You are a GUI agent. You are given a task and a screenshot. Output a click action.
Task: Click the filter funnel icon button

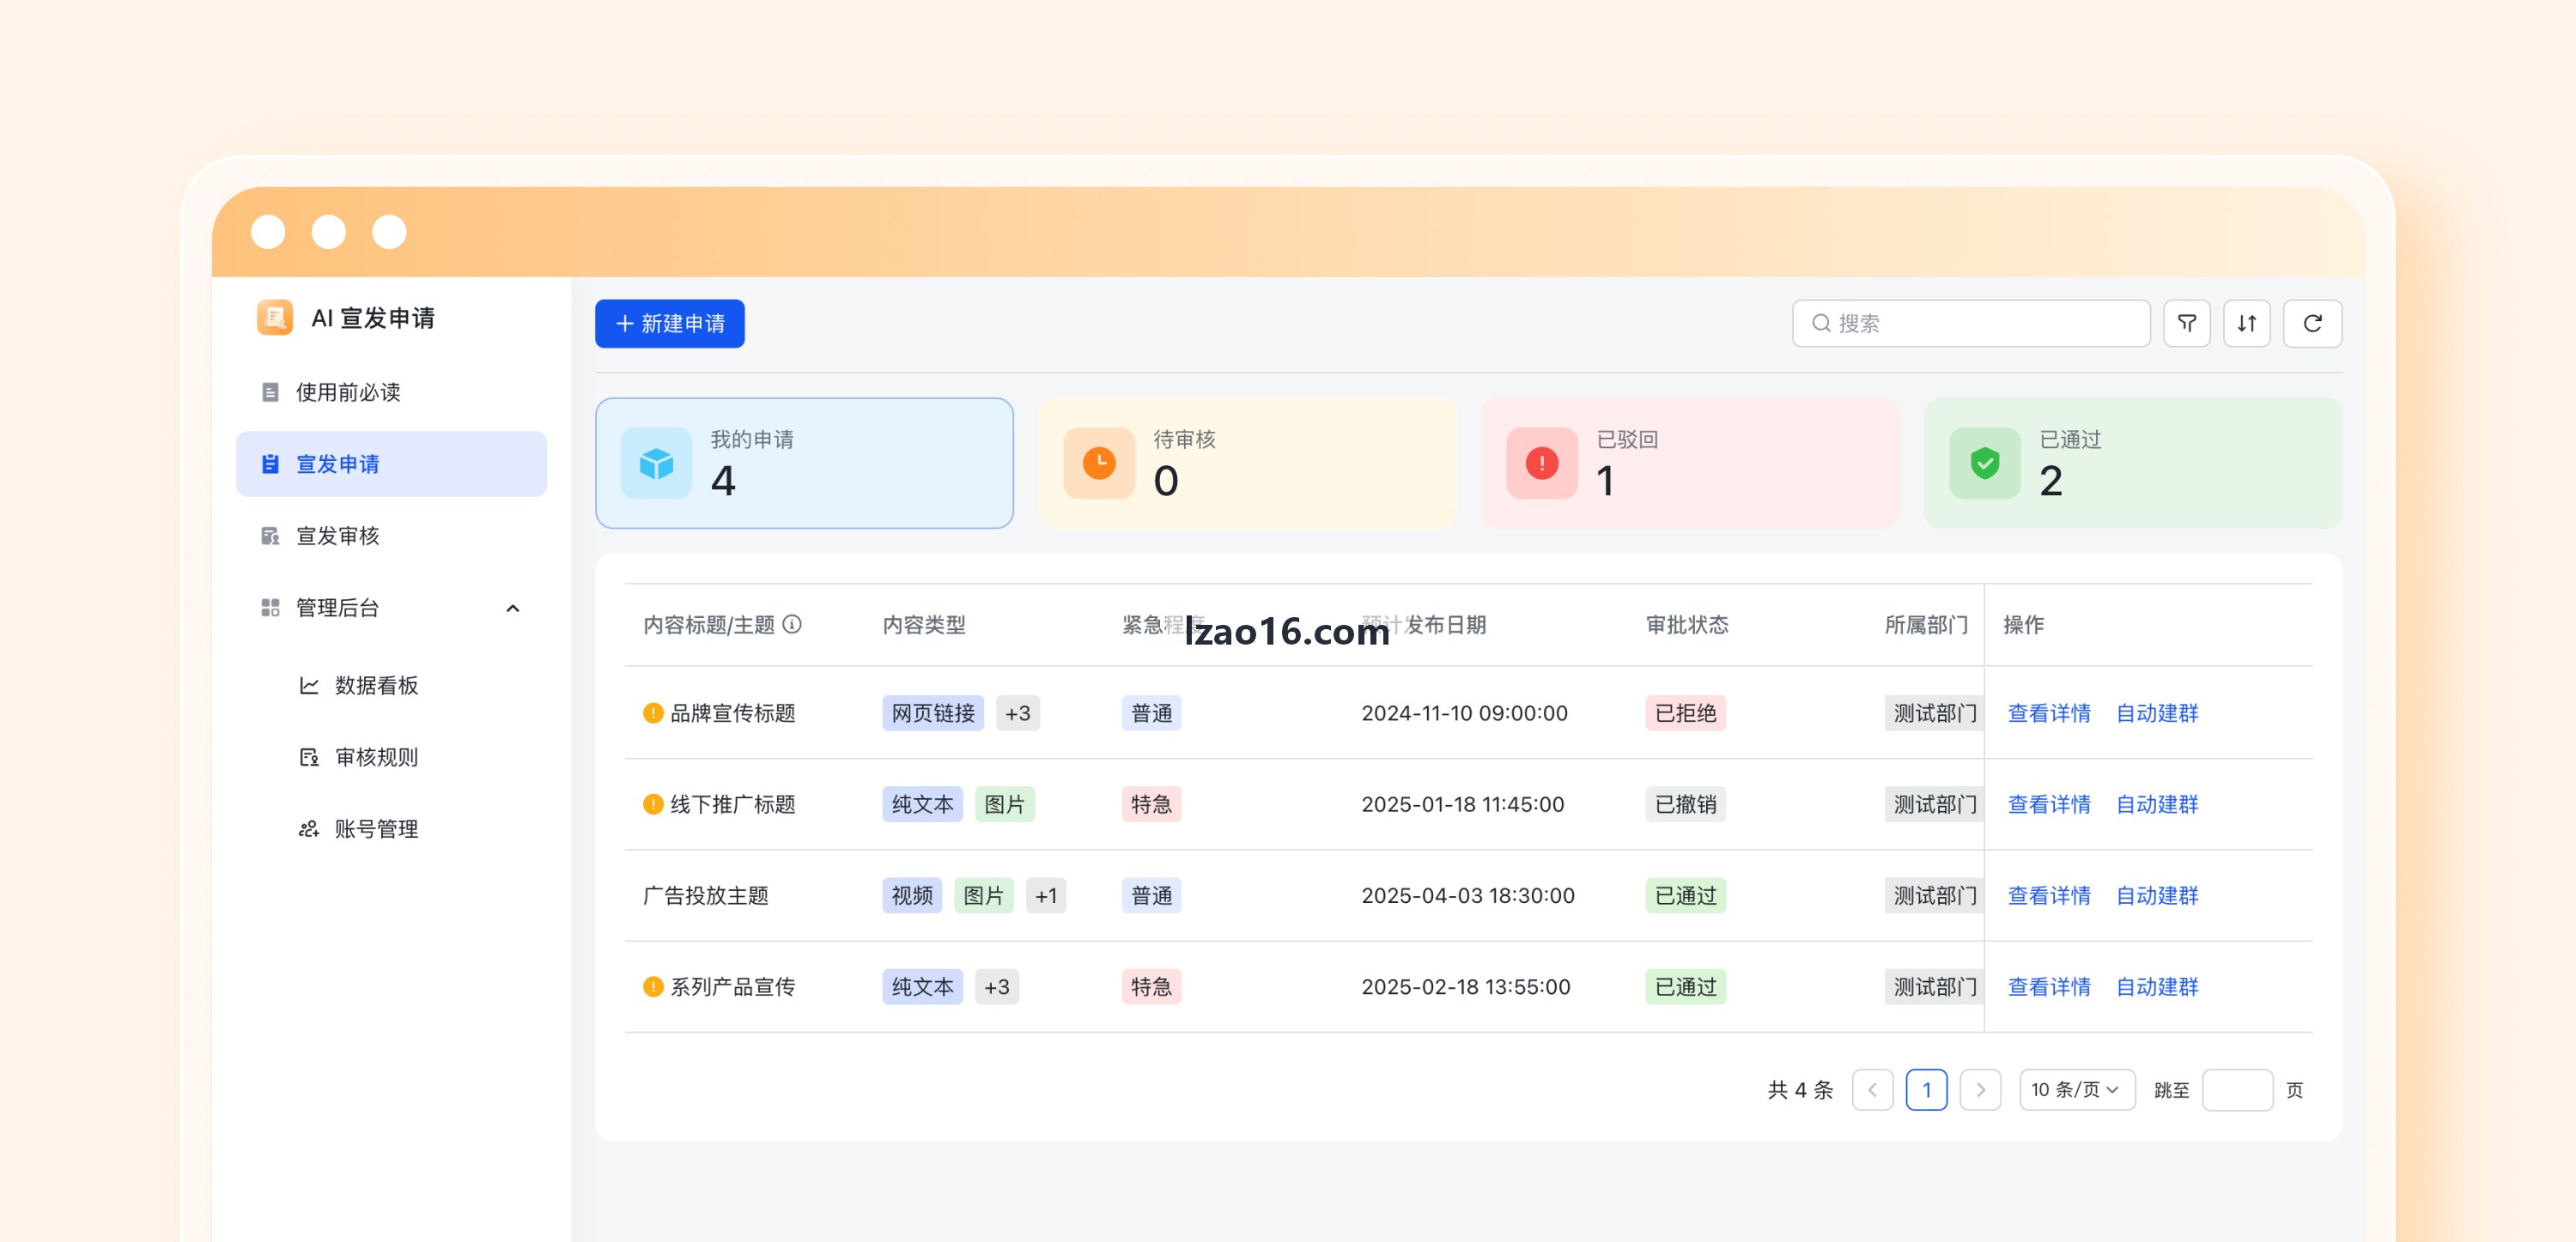[x=2186, y=323]
